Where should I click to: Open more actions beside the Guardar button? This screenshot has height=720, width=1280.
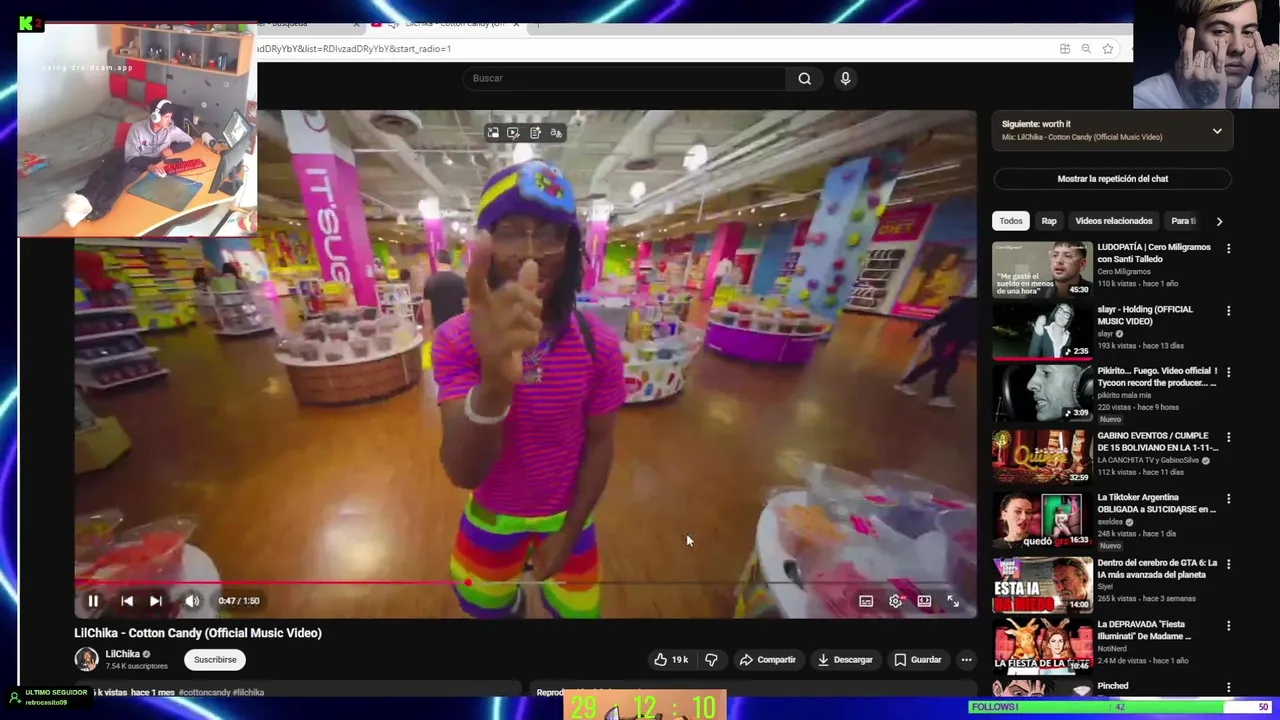pyautogui.click(x=966, y=660)
